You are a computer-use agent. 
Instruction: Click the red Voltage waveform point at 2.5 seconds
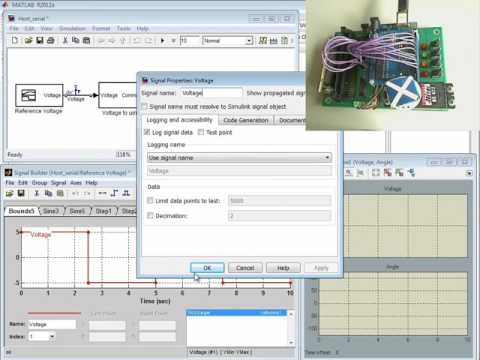[x=89, y=232]
